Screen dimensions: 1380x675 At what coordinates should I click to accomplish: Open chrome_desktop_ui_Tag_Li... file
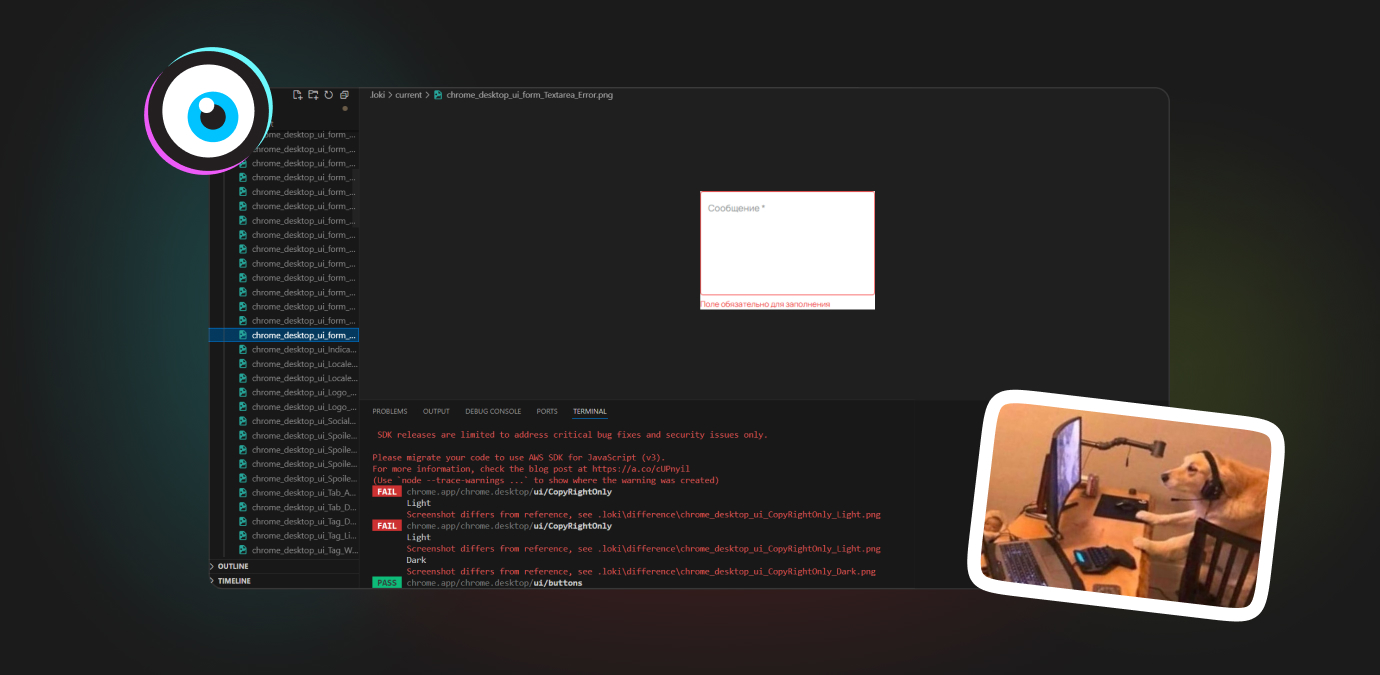click(x=303, y=536)
